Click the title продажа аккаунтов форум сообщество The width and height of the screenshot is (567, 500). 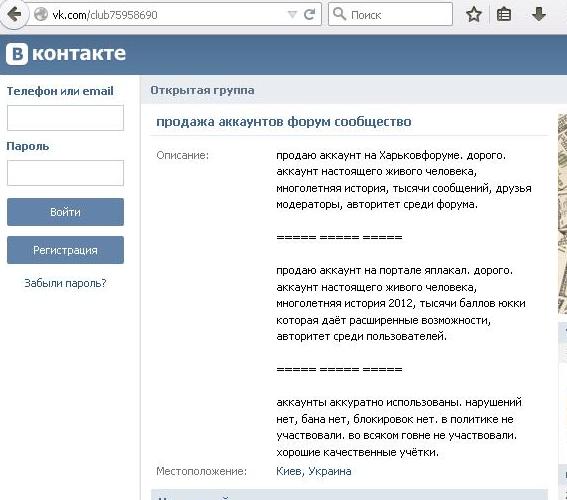[x=284, y=122]
